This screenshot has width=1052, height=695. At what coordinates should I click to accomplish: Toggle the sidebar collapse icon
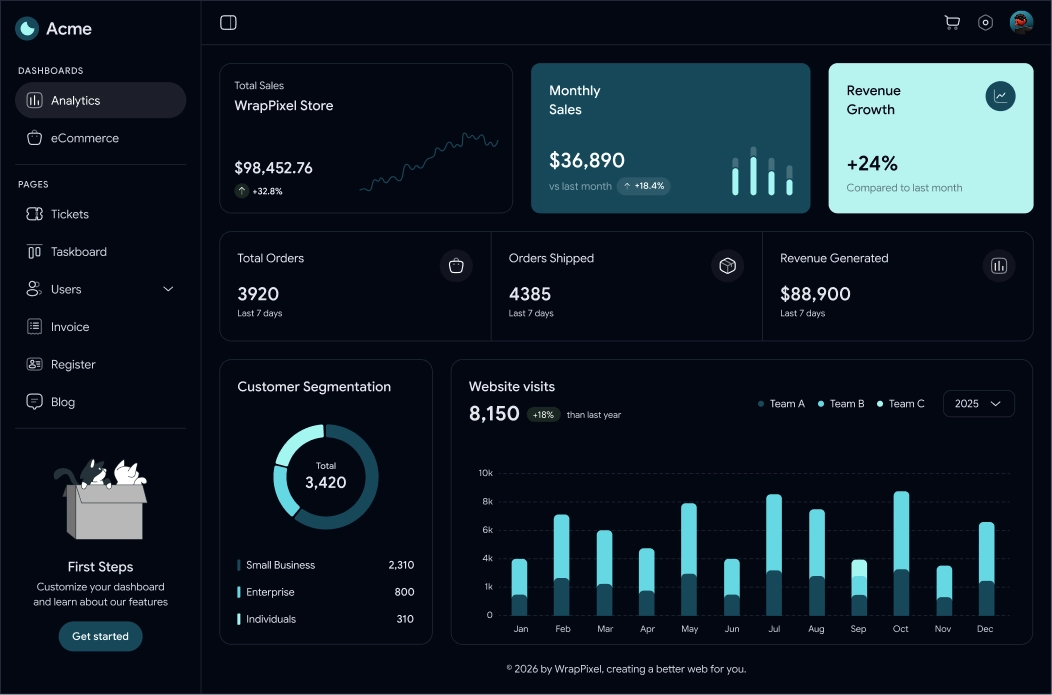coord(228,23)
